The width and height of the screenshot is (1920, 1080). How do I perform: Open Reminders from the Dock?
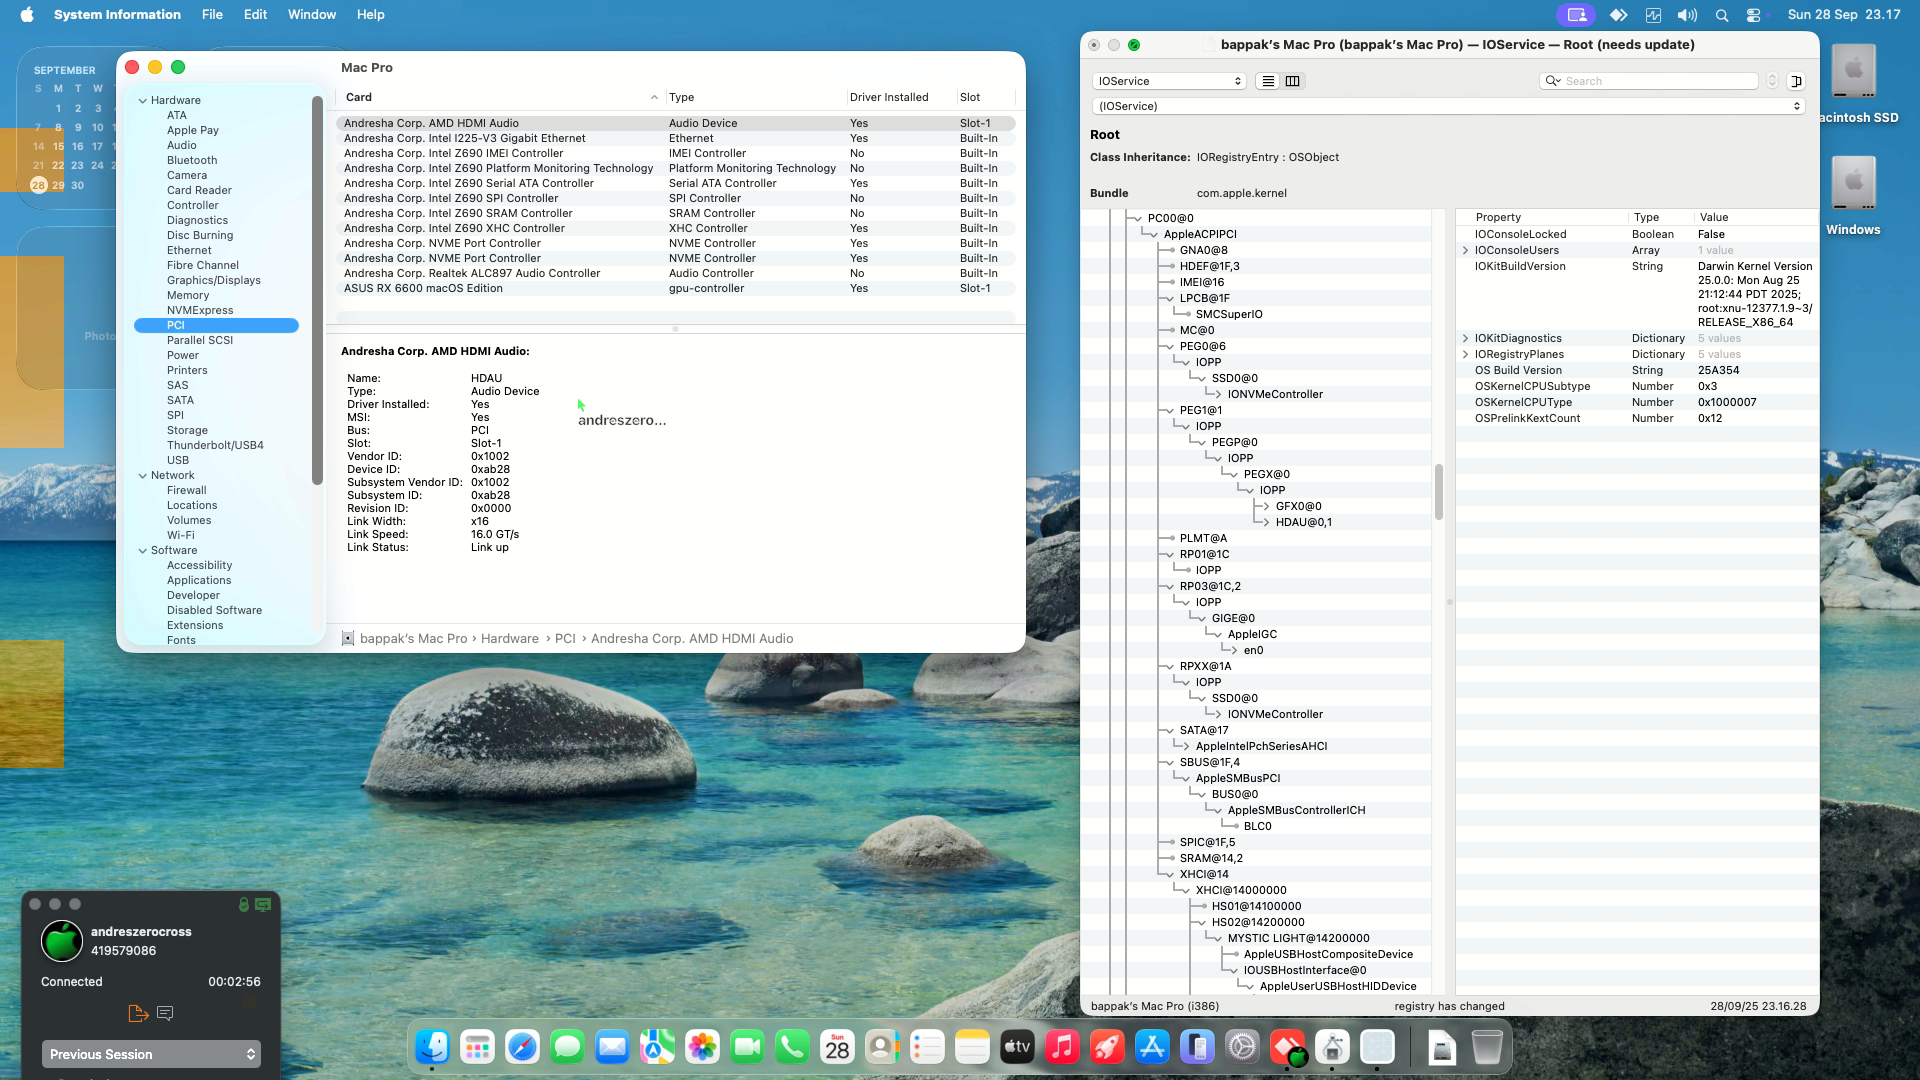click(927, 1047)
